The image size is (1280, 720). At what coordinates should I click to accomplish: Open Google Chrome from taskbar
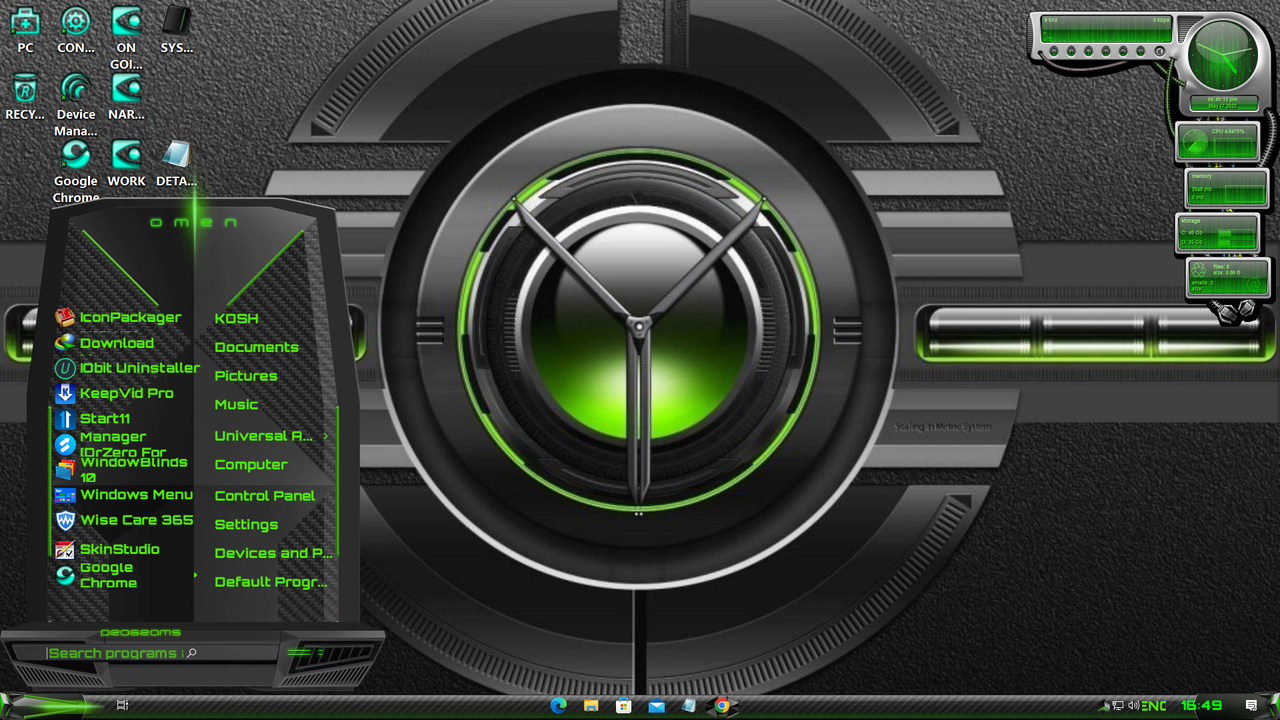(722, 706)
